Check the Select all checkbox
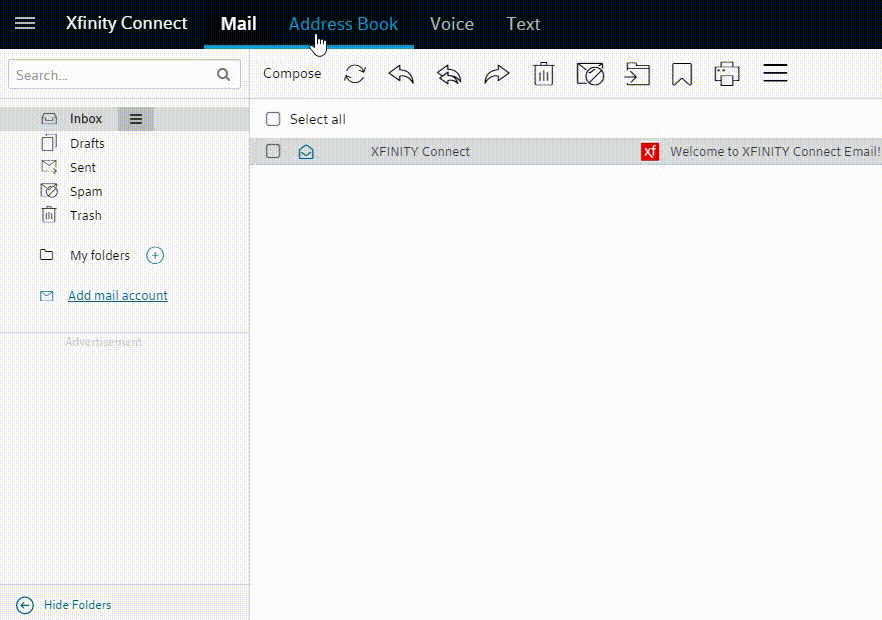 click(273, 119)
